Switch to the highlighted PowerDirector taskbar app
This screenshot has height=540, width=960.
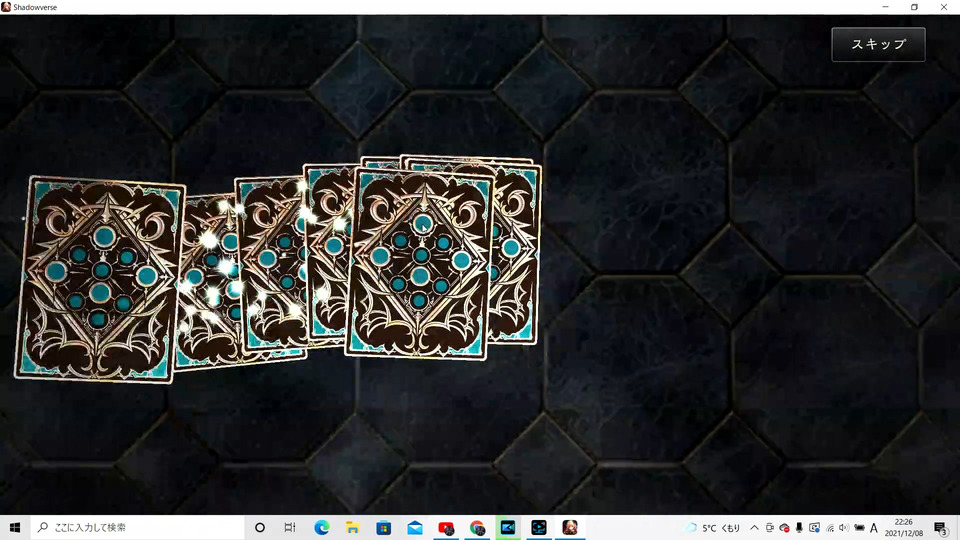[x=508, y=527]
